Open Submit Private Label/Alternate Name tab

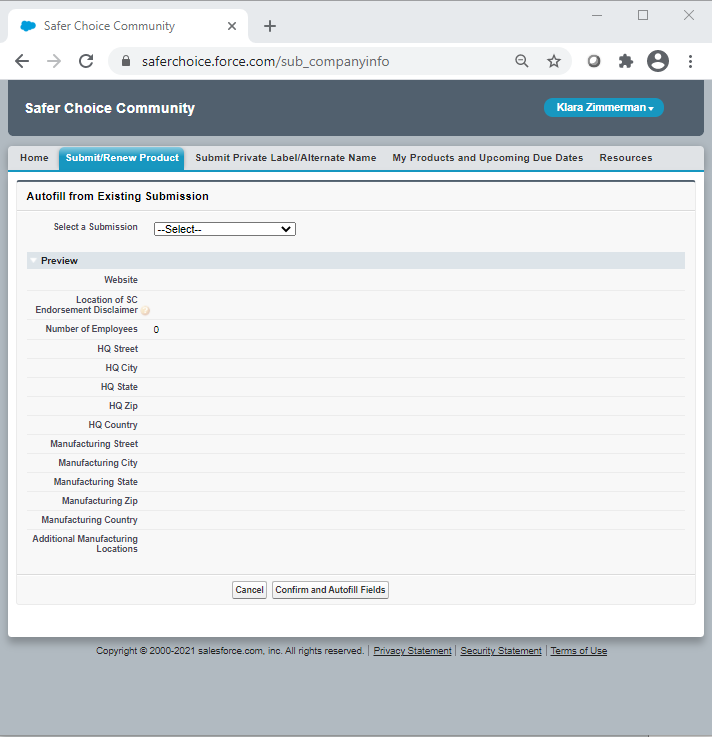coord(286,158)
